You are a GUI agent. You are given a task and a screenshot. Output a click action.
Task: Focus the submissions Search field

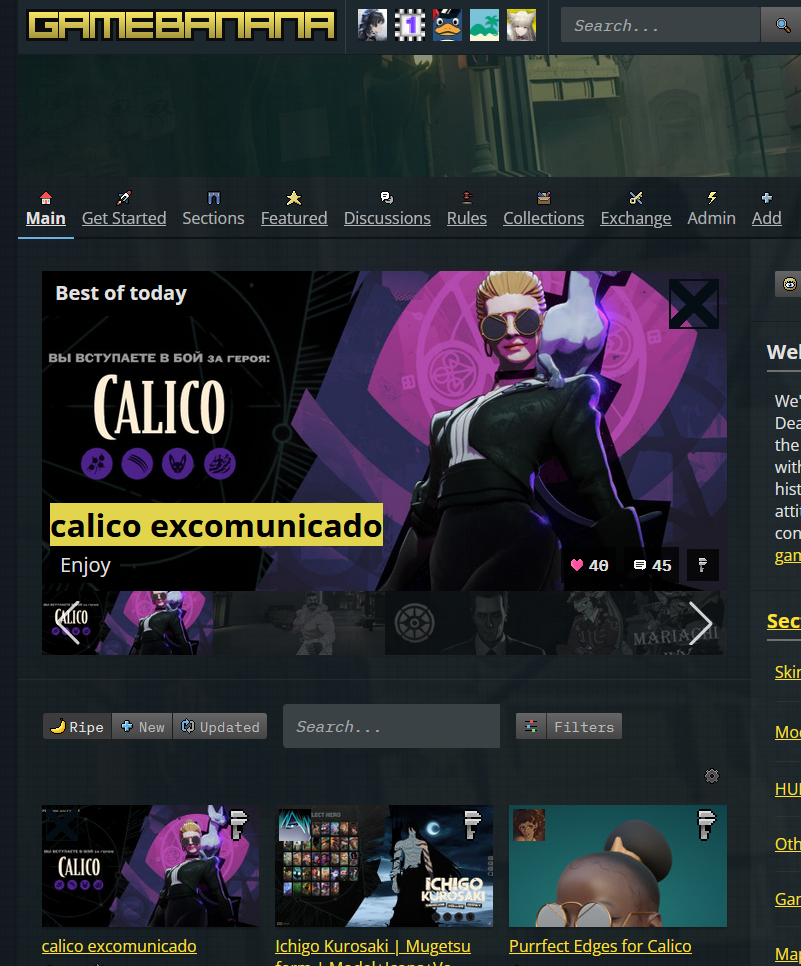tap(391, 726)
